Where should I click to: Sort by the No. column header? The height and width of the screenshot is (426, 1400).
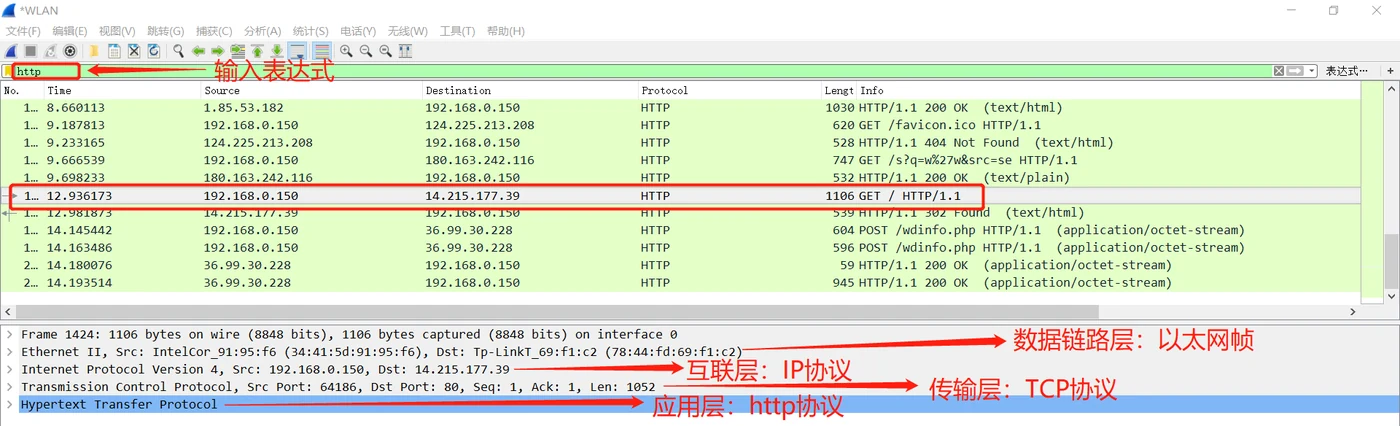22,90
